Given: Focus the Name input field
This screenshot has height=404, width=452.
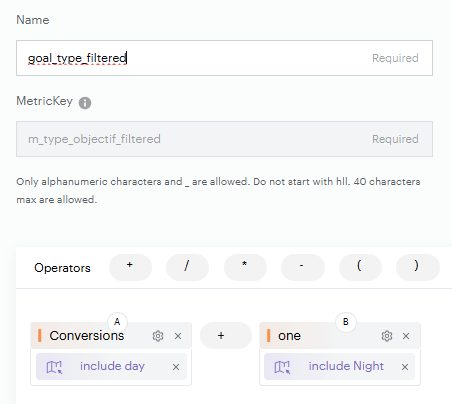Looking at the screenshot, I should coord(224,58).
